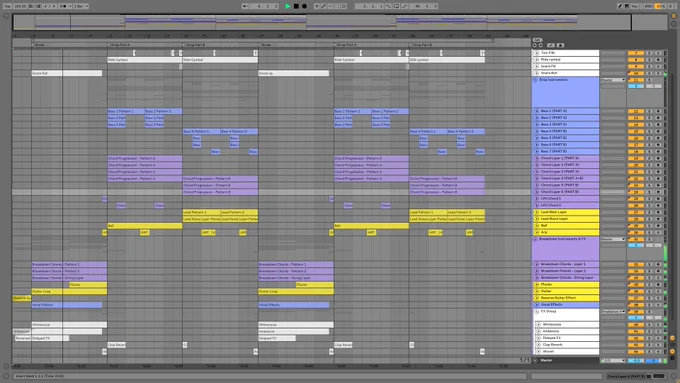
Task: Arm the Lead Noise Layer track
Action: (658, 219)
